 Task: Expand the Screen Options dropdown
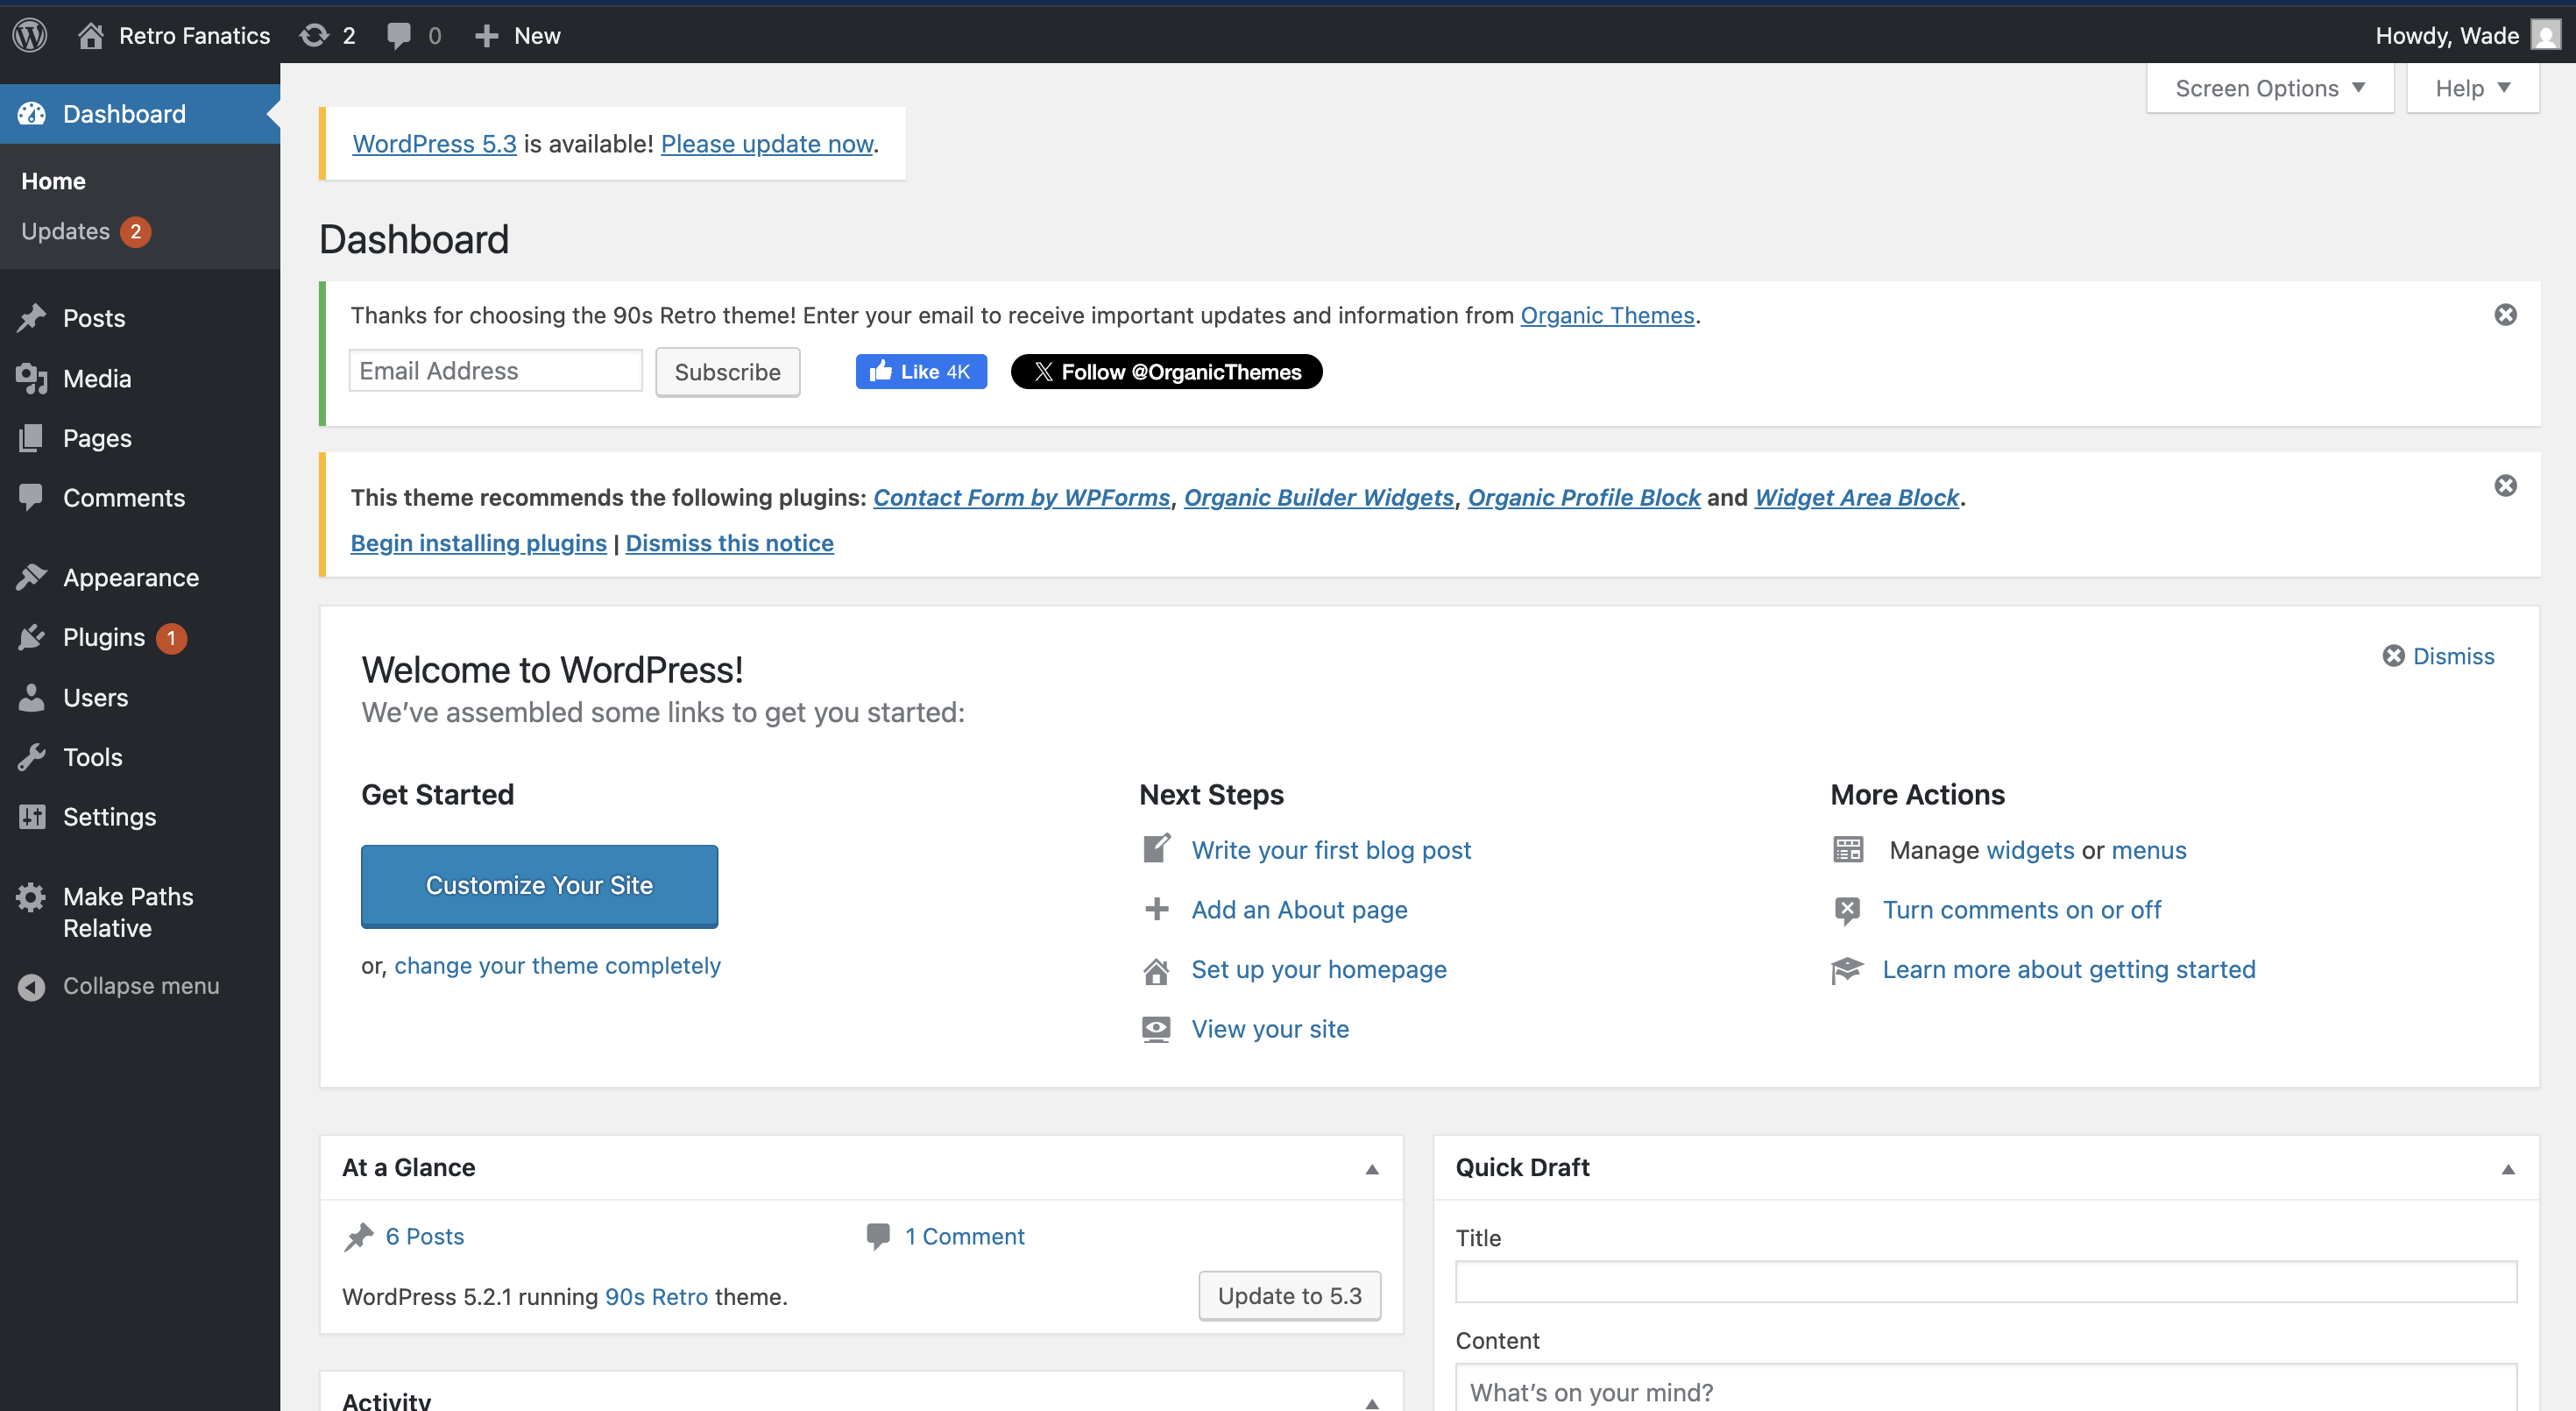tap(2269, 89)
